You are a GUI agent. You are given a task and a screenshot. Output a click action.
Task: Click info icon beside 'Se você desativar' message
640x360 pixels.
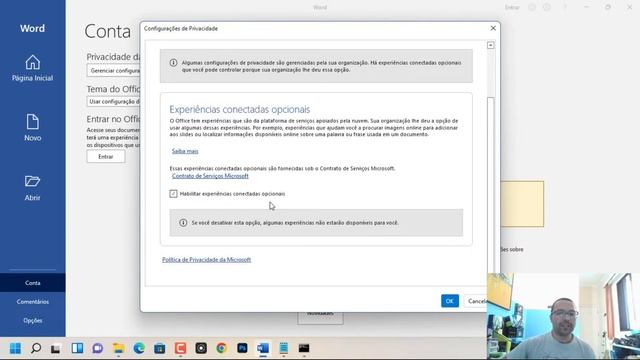click(183, 223)
